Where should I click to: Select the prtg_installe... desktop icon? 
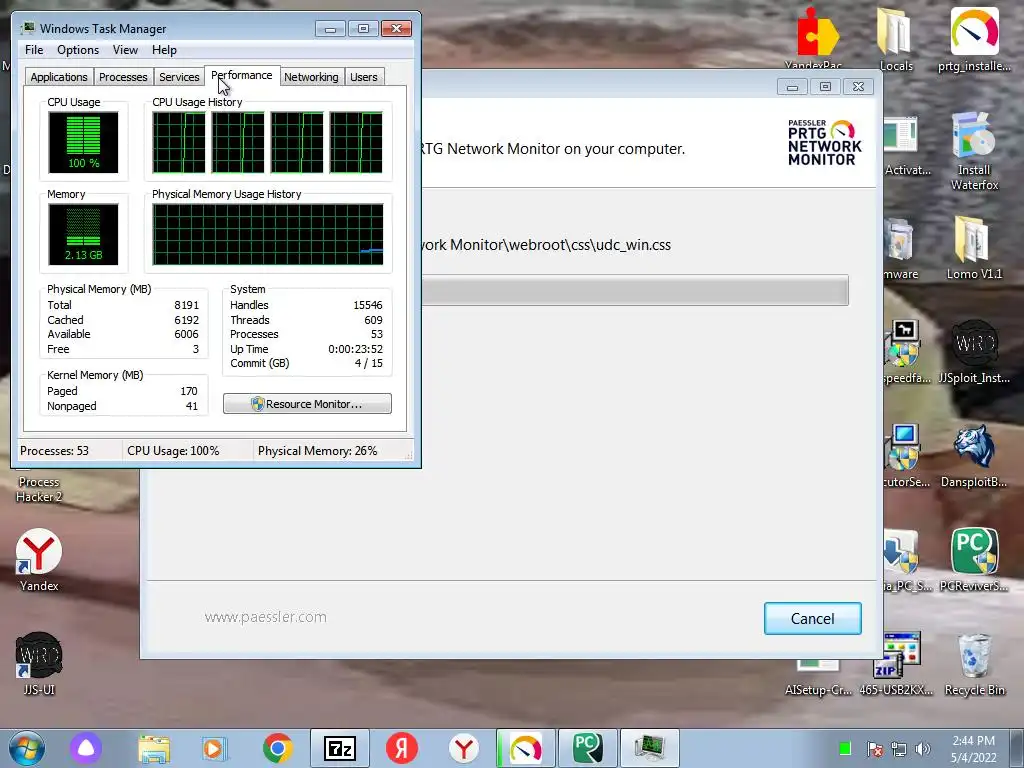(x=974, y=40)
